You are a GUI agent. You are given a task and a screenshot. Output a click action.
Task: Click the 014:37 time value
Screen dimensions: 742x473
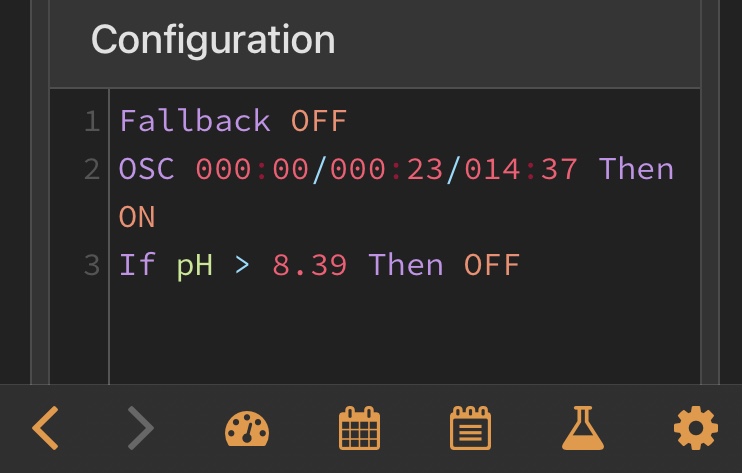tap(521, 168)
